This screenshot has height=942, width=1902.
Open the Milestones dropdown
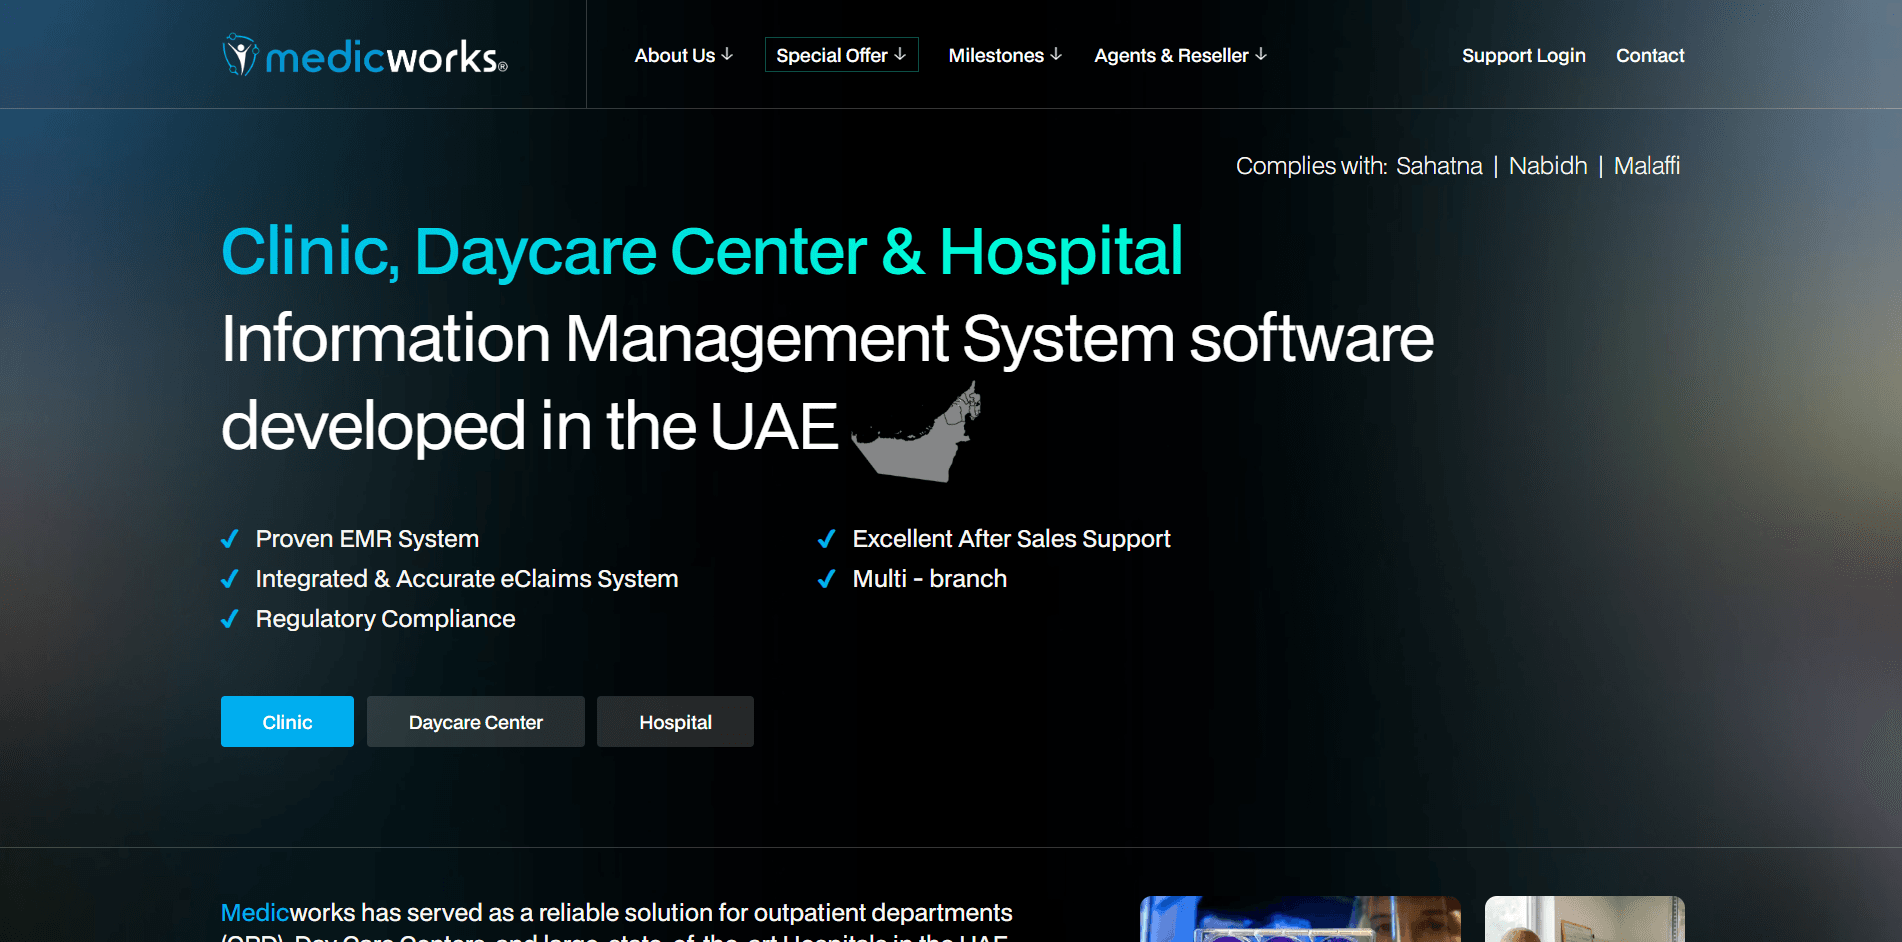[1004, 55]
